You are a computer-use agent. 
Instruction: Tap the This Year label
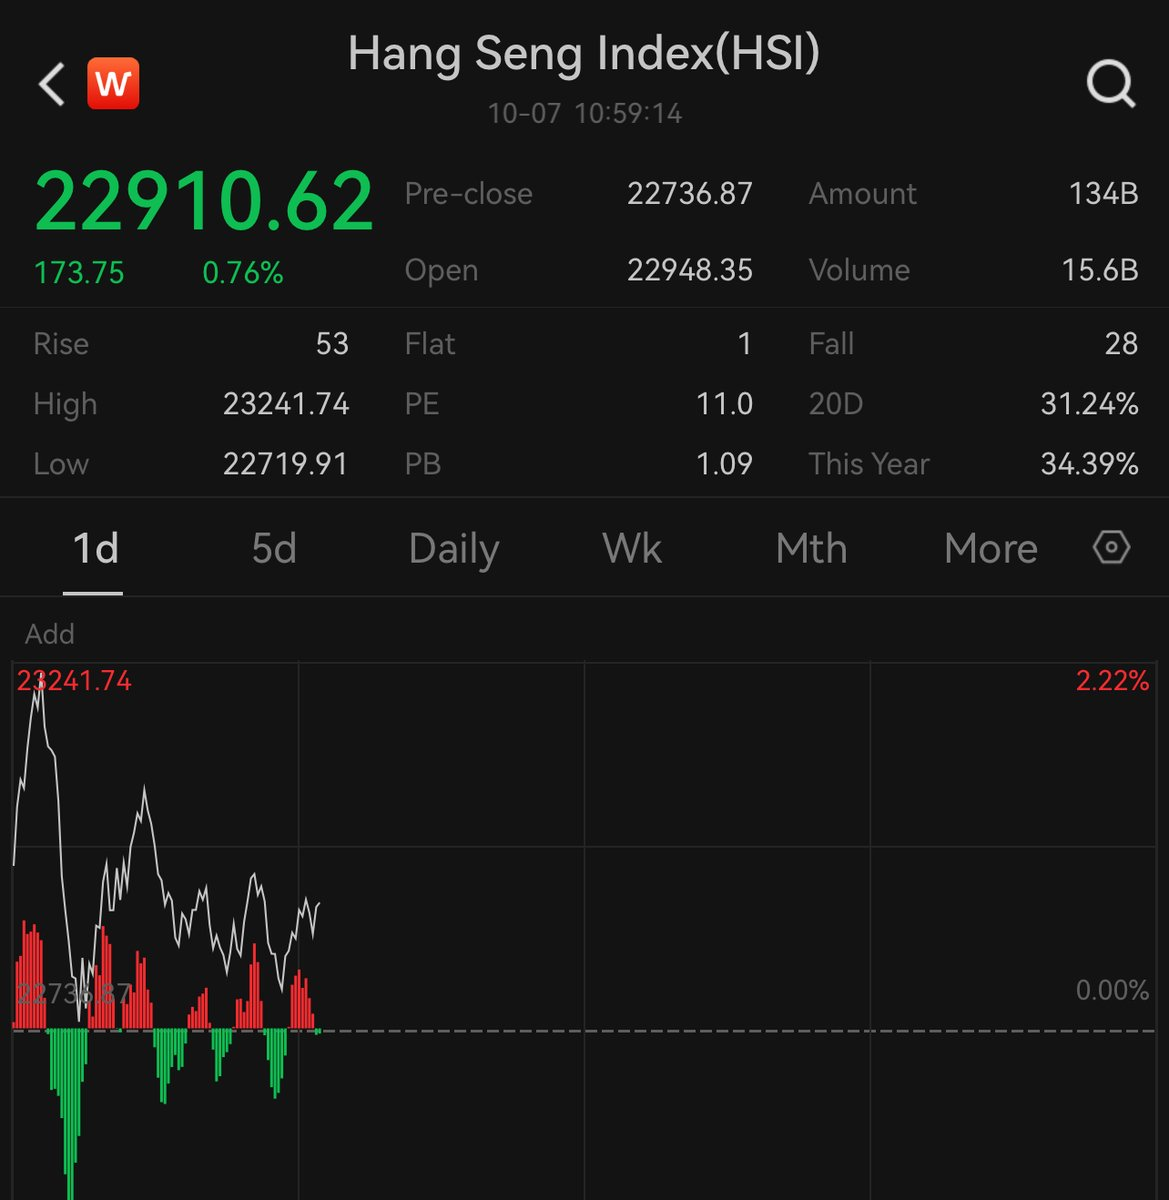(869, 464)
